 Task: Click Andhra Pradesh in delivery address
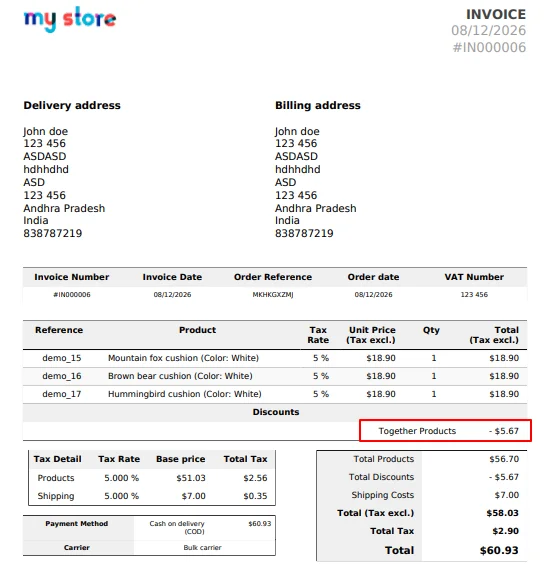coord(64,208)
